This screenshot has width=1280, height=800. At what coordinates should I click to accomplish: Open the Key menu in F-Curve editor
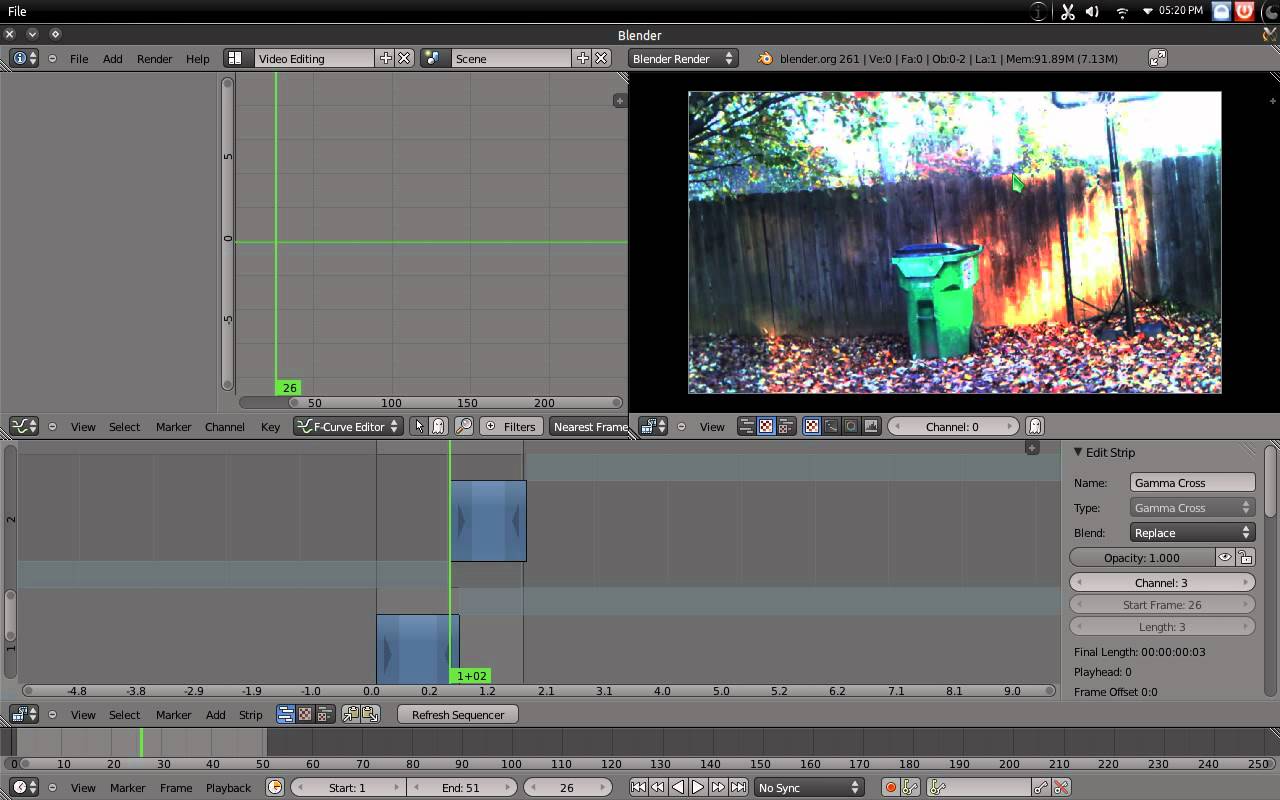(270, 426)
